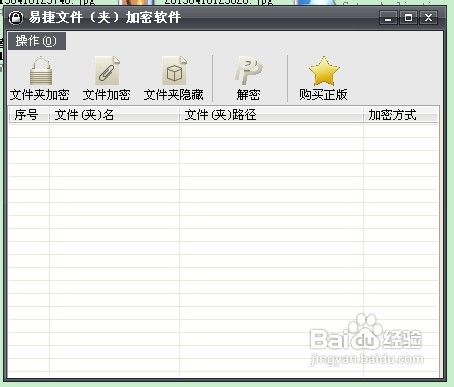Sort by 序号 column header
Image resolution: width=454 pixels, height=387 pixels.
point(29,115)
